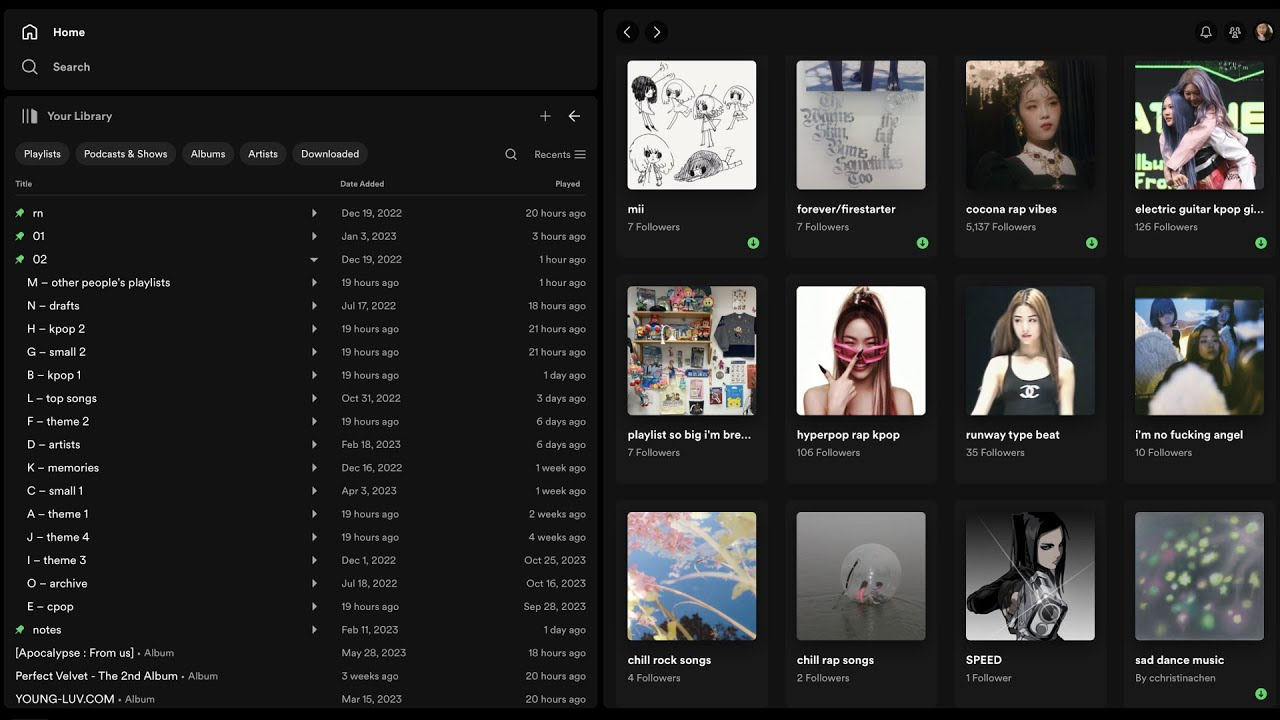Filter library by Playlists
The width and height of the screenshot is (1280, 720).
tap(42, 154)
